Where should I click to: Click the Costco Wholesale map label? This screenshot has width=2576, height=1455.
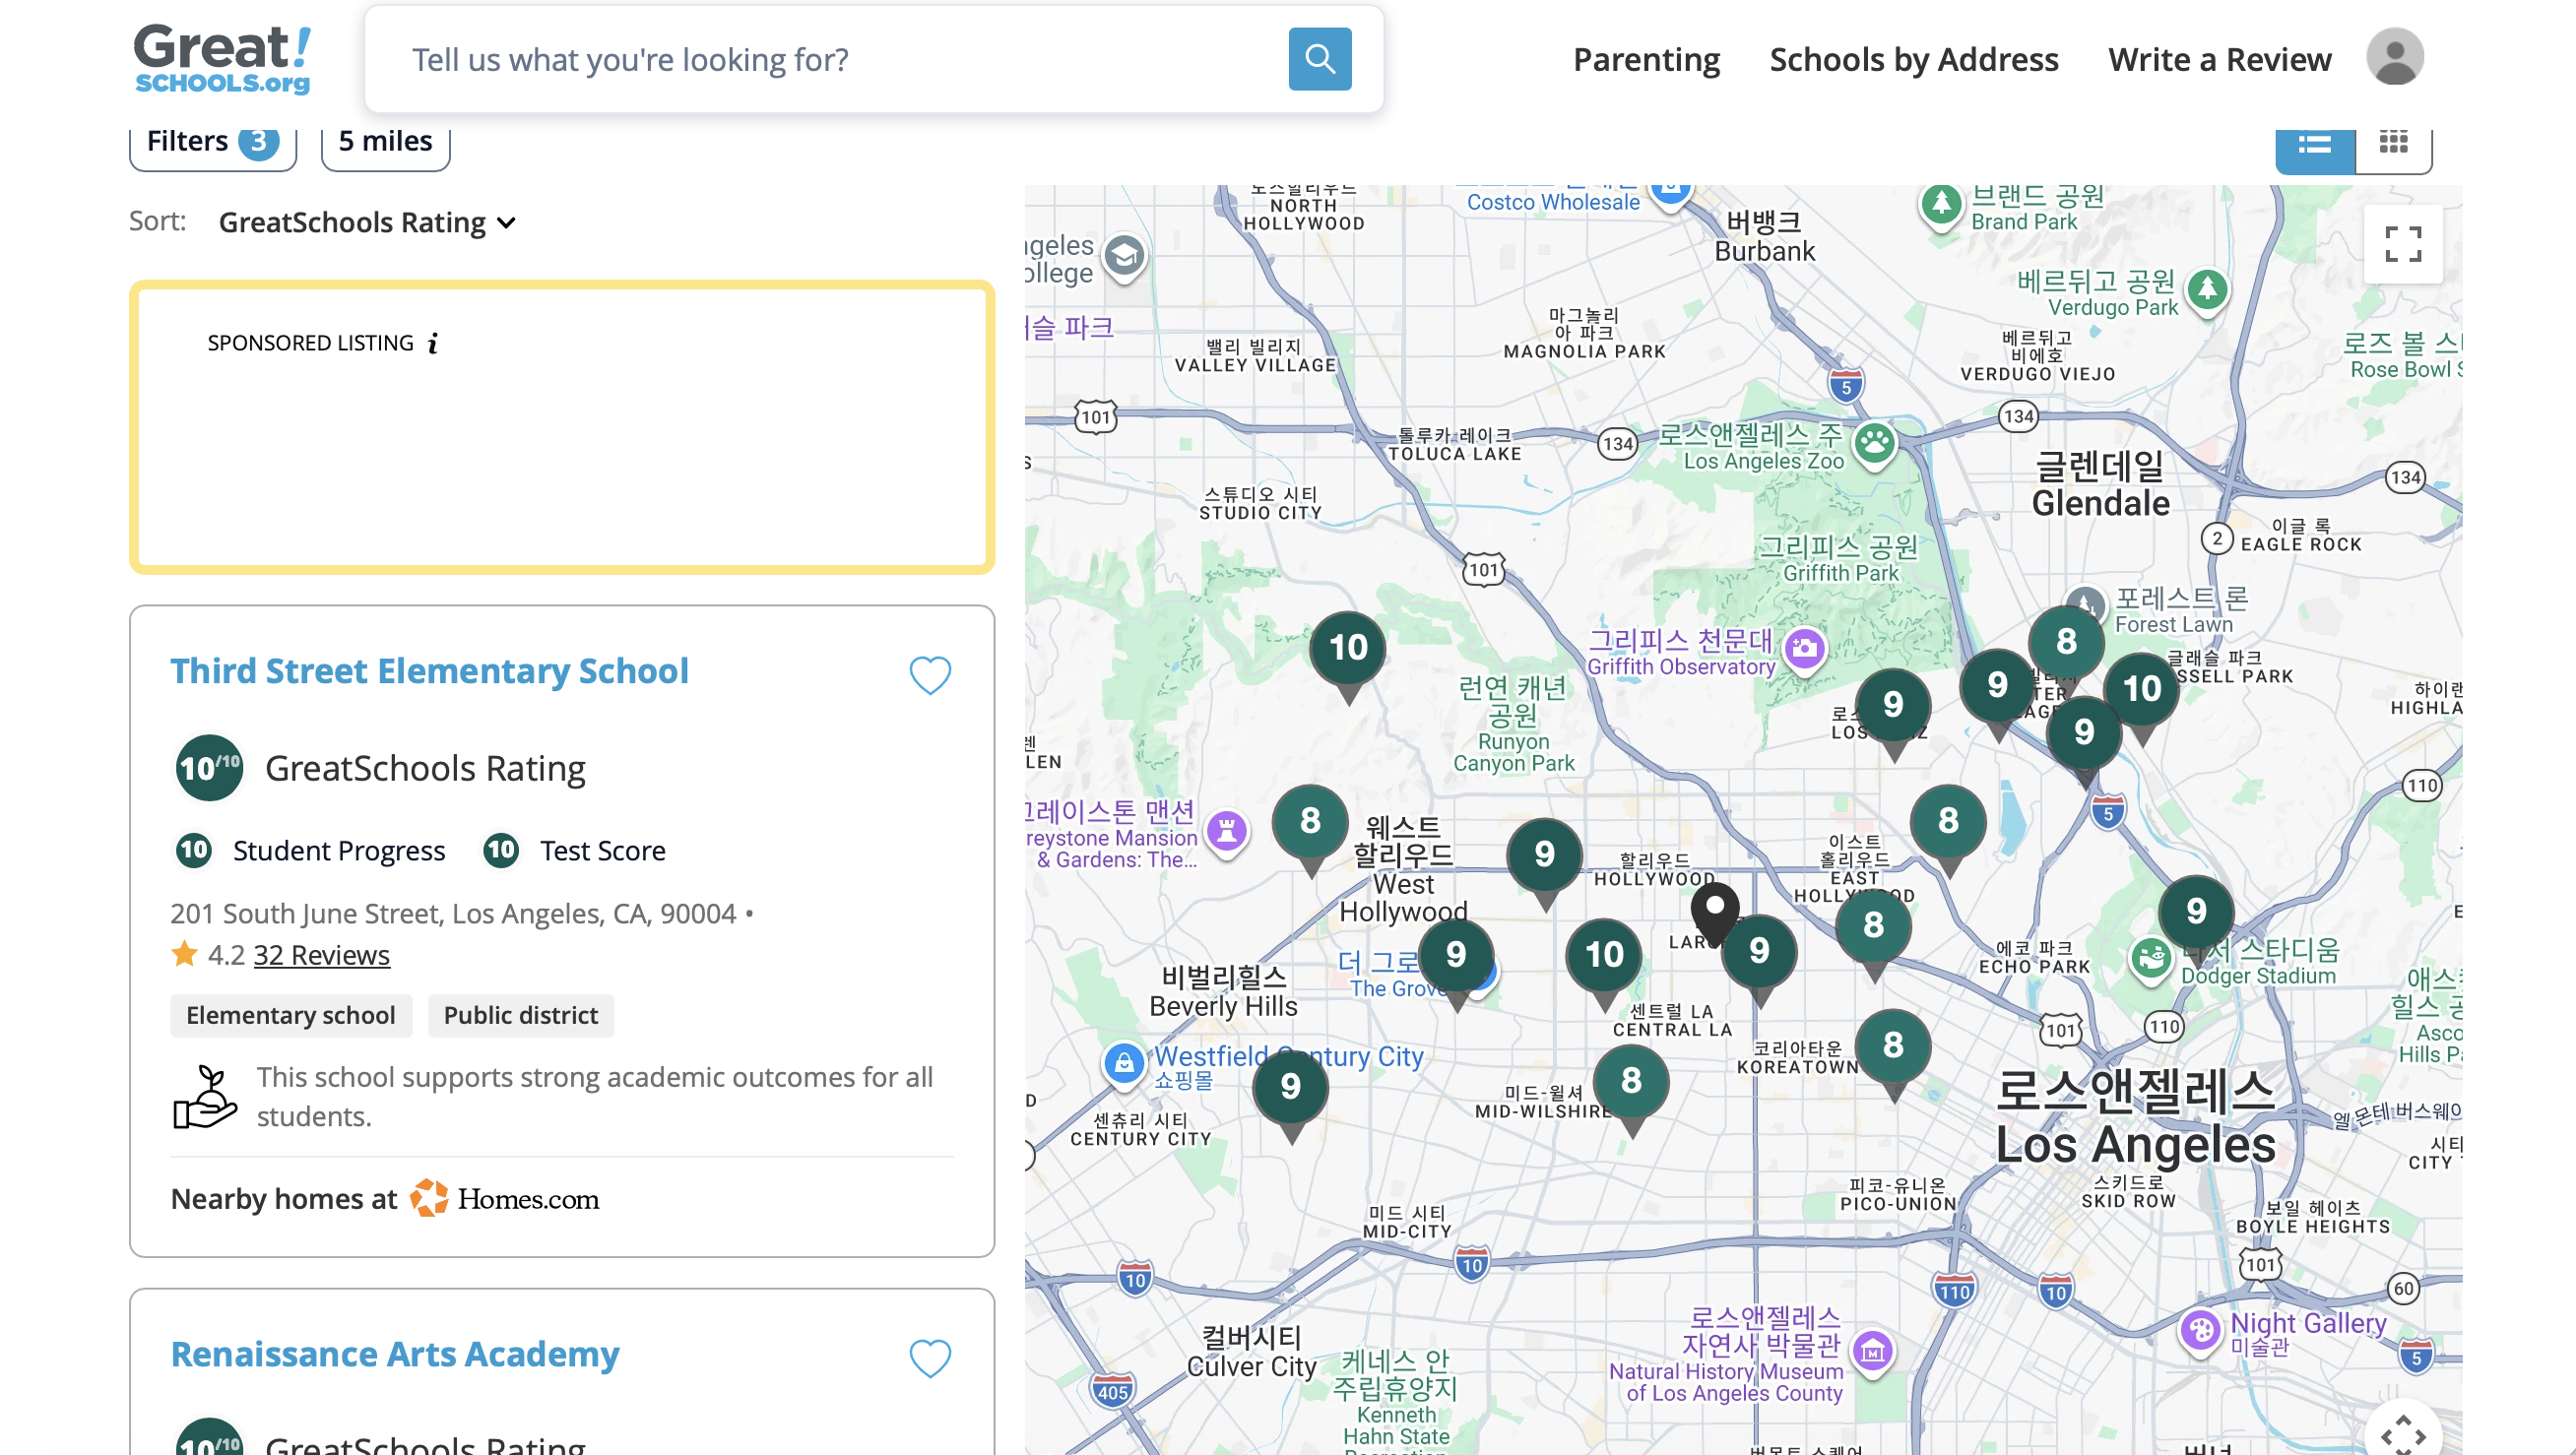tap(1553, 202)
